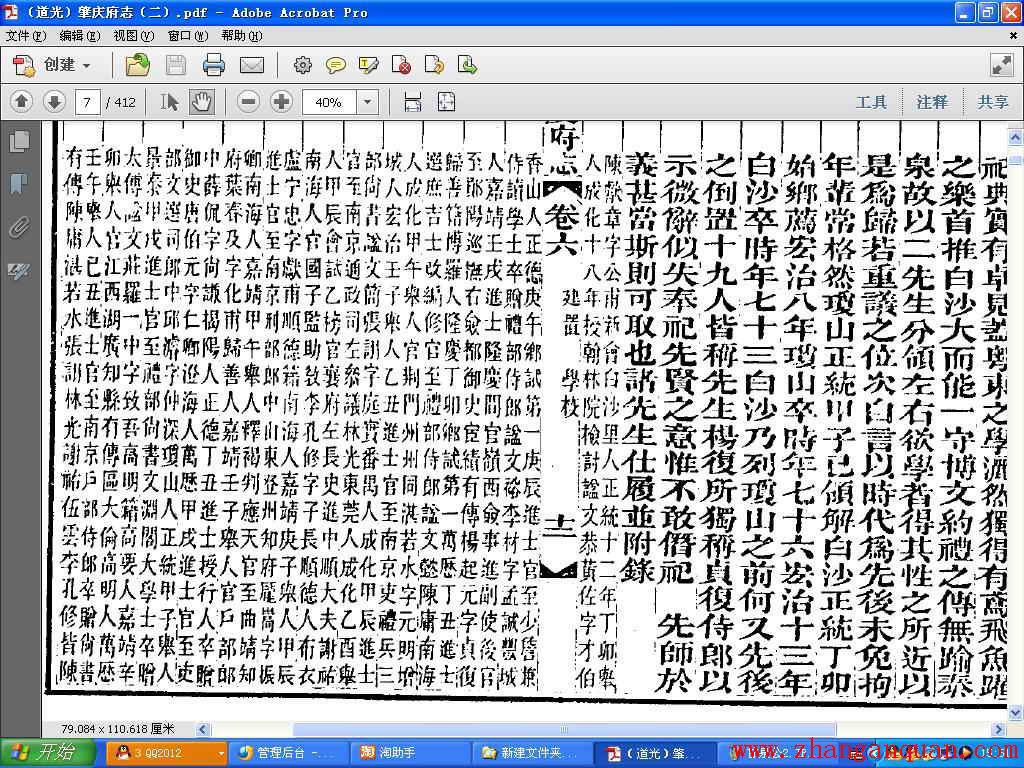This screenshot has width=1024, height=768.
Task: Open the 视图(V) menu
Action: 134,36
